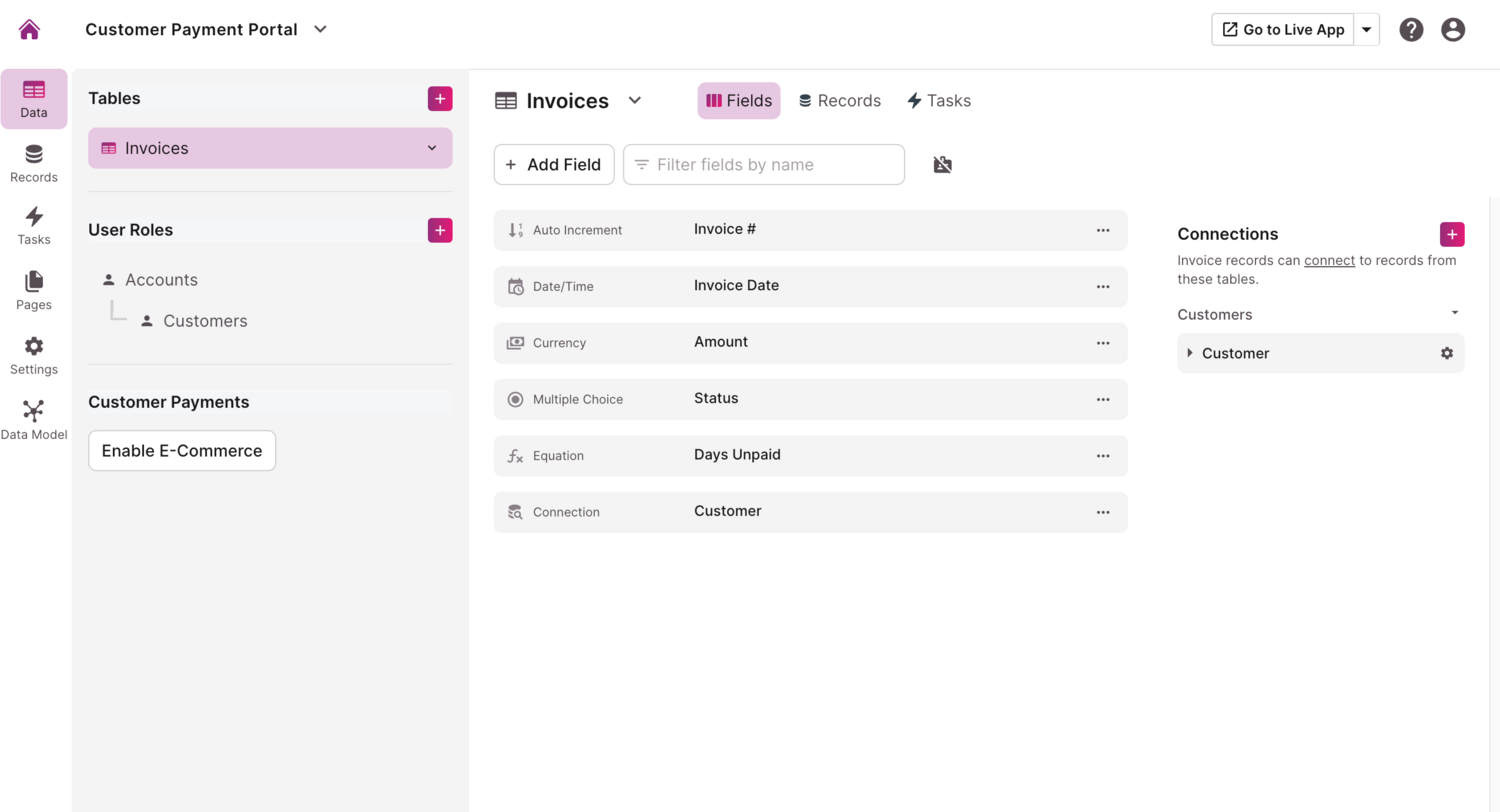This screenshot has height=812, width=1500.
Task: Click the Enable E-Commerce button
Action: [182, 451]
